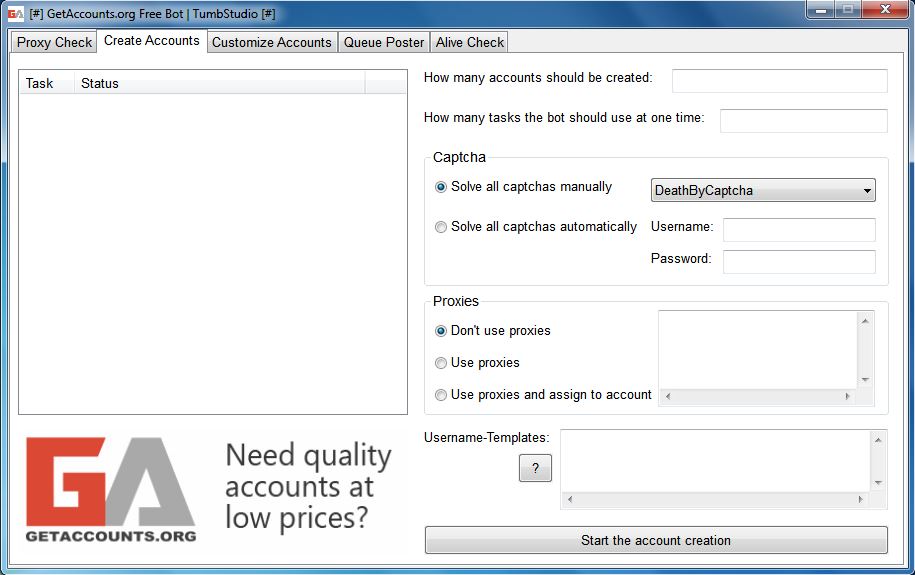This screenshot has height=575, width=915.
Task: Click proxies box scroll down arrow
Action: coord(865,380)
